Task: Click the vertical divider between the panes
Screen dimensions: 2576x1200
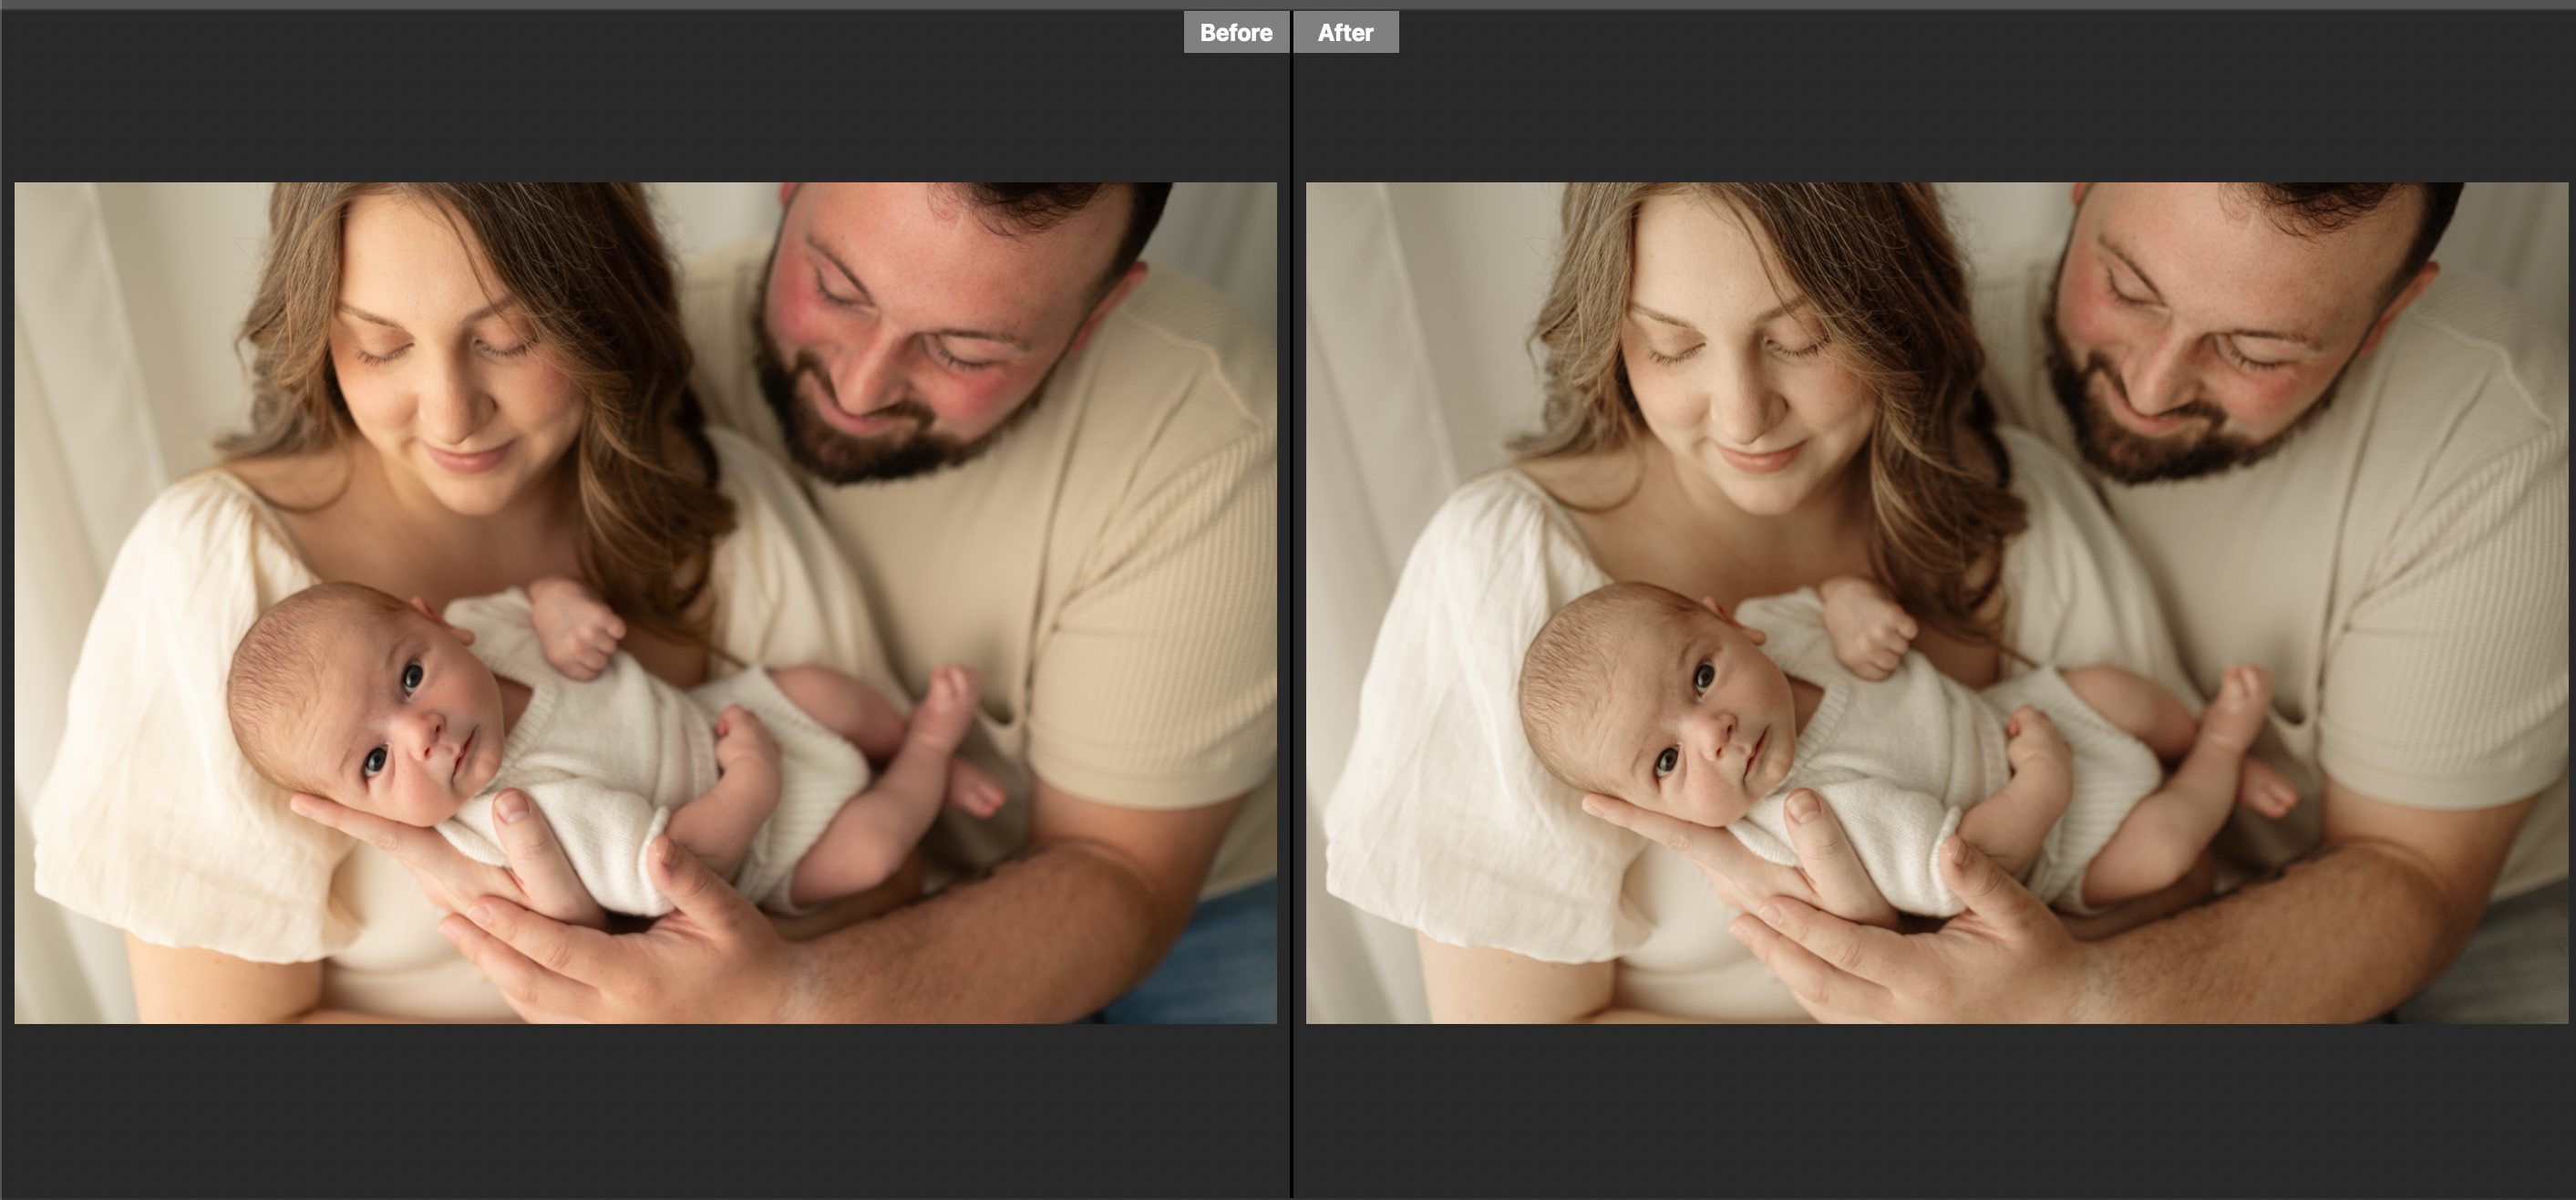Action: (1291, 600)
